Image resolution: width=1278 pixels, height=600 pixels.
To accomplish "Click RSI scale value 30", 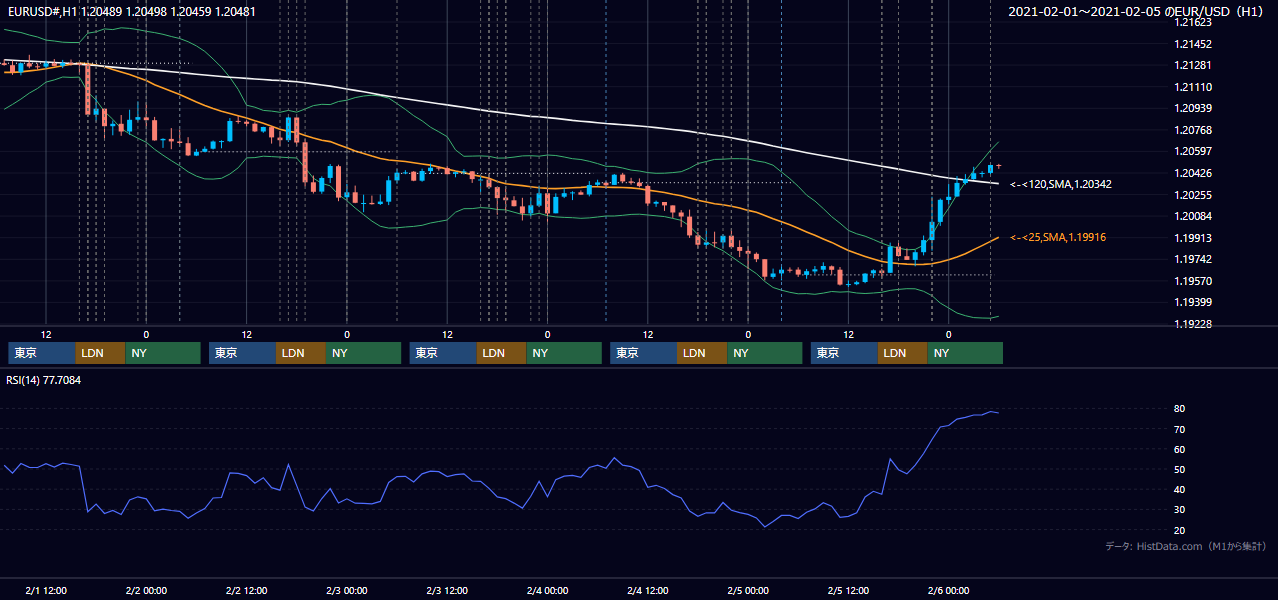I will [x=1180, y=510].
